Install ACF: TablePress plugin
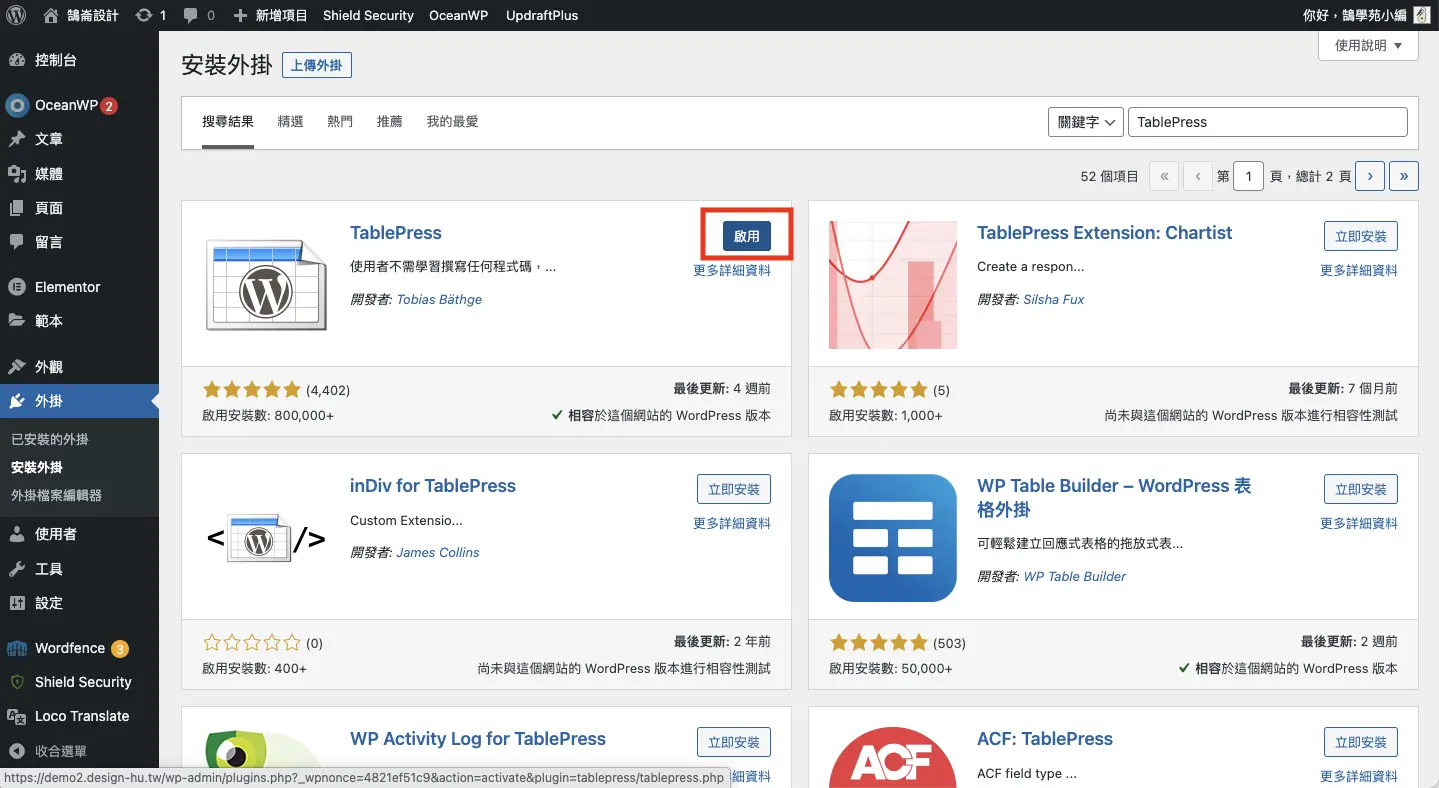Screen dimensions: 1439x788 click(1360, 742)
